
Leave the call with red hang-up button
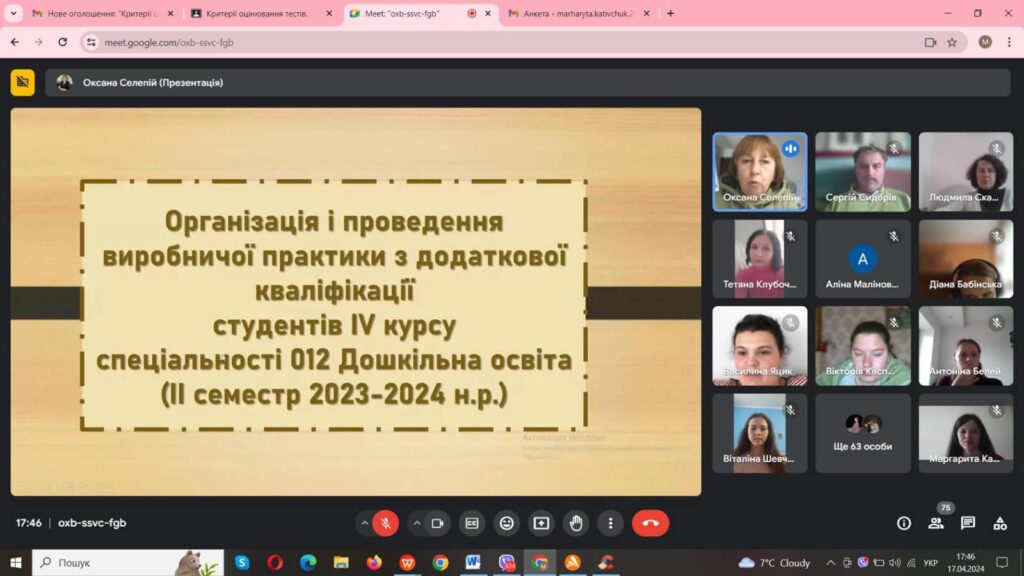pyautogui.click(x=650, y=523)
